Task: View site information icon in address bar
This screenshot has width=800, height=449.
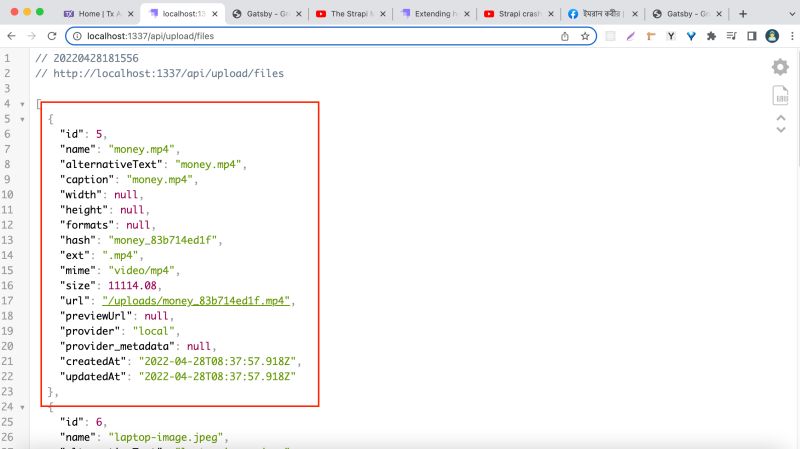Action: pos(77,36)
